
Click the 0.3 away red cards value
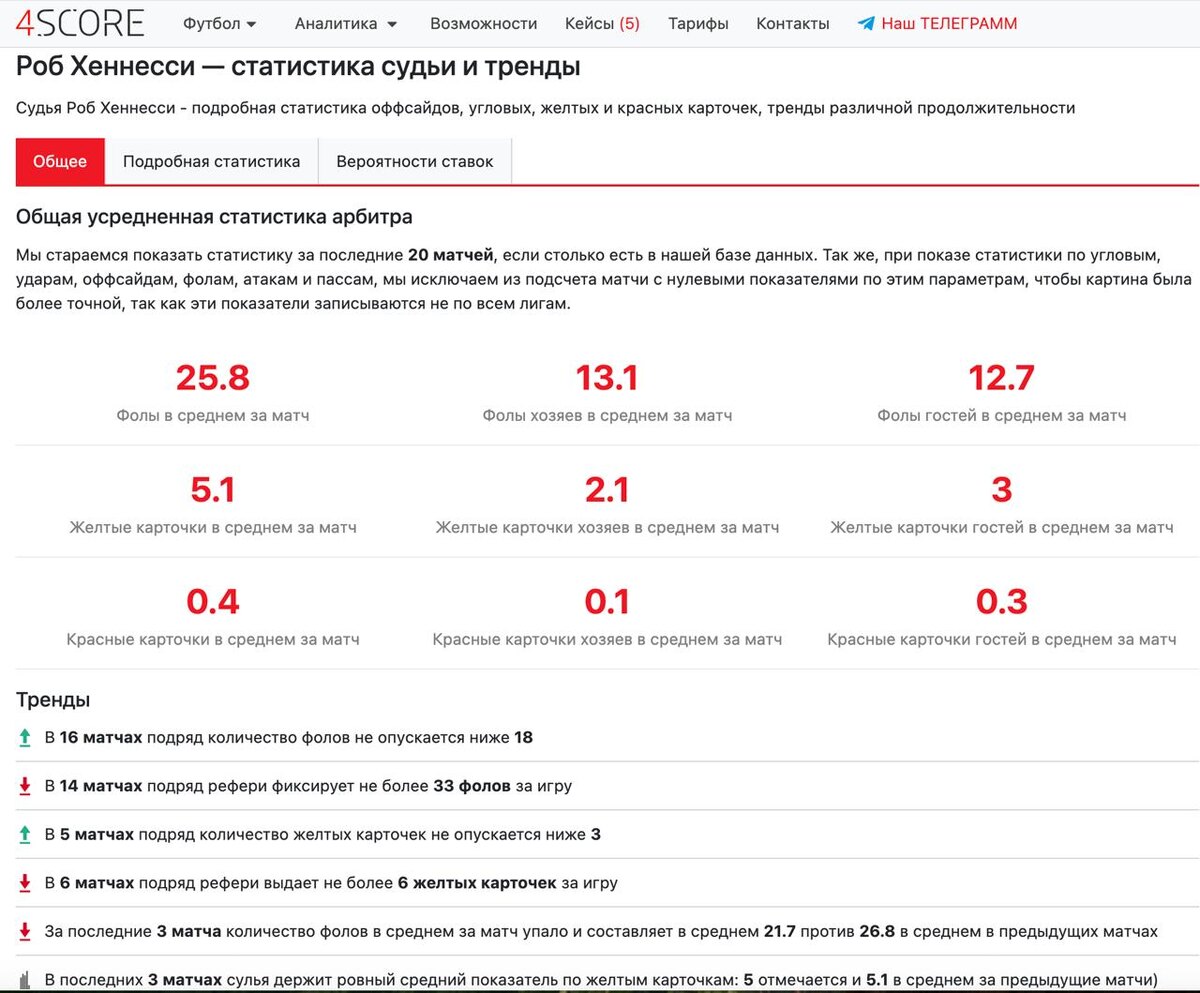pos(1001,602)
